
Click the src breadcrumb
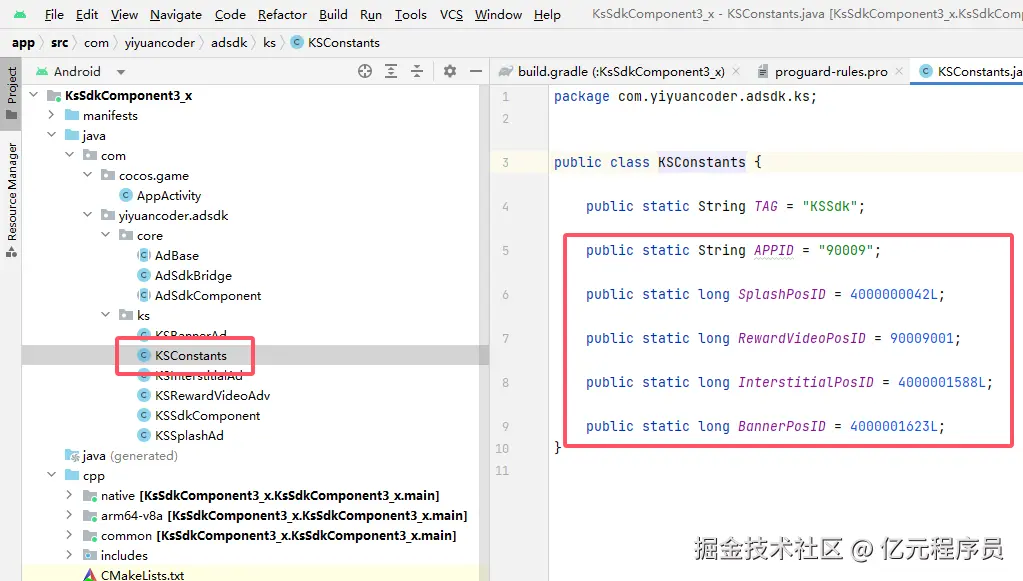coord(59,42)
